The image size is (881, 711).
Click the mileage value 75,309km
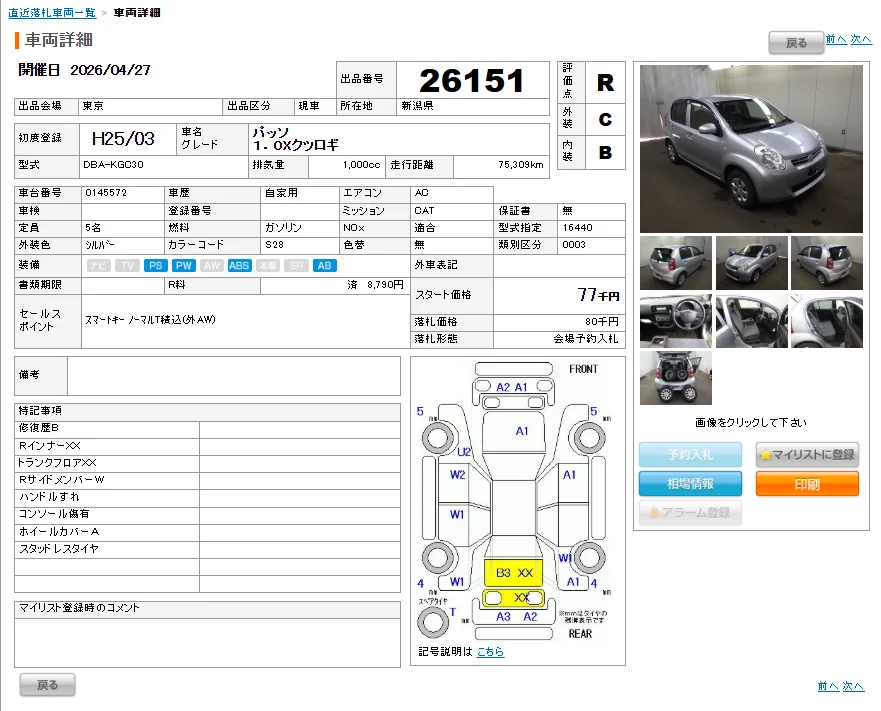click(x=521, y=165)
